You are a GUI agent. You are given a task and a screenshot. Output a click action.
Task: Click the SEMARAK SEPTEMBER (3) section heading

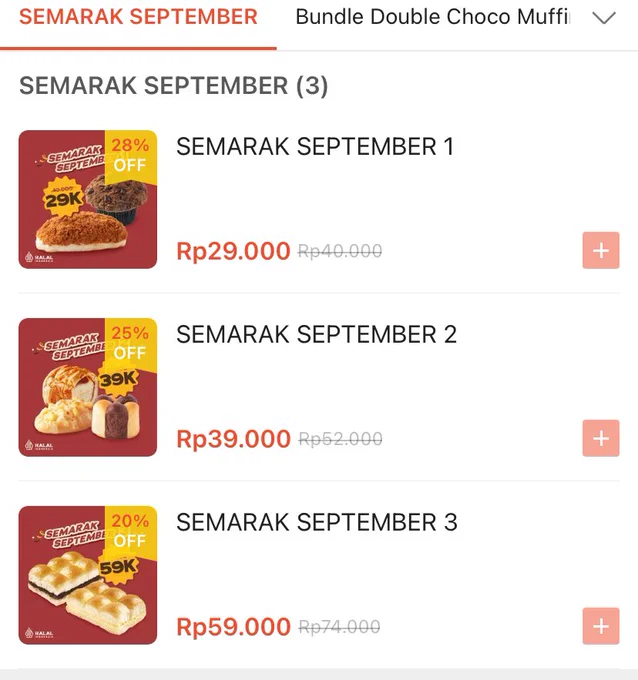(173, 85)
